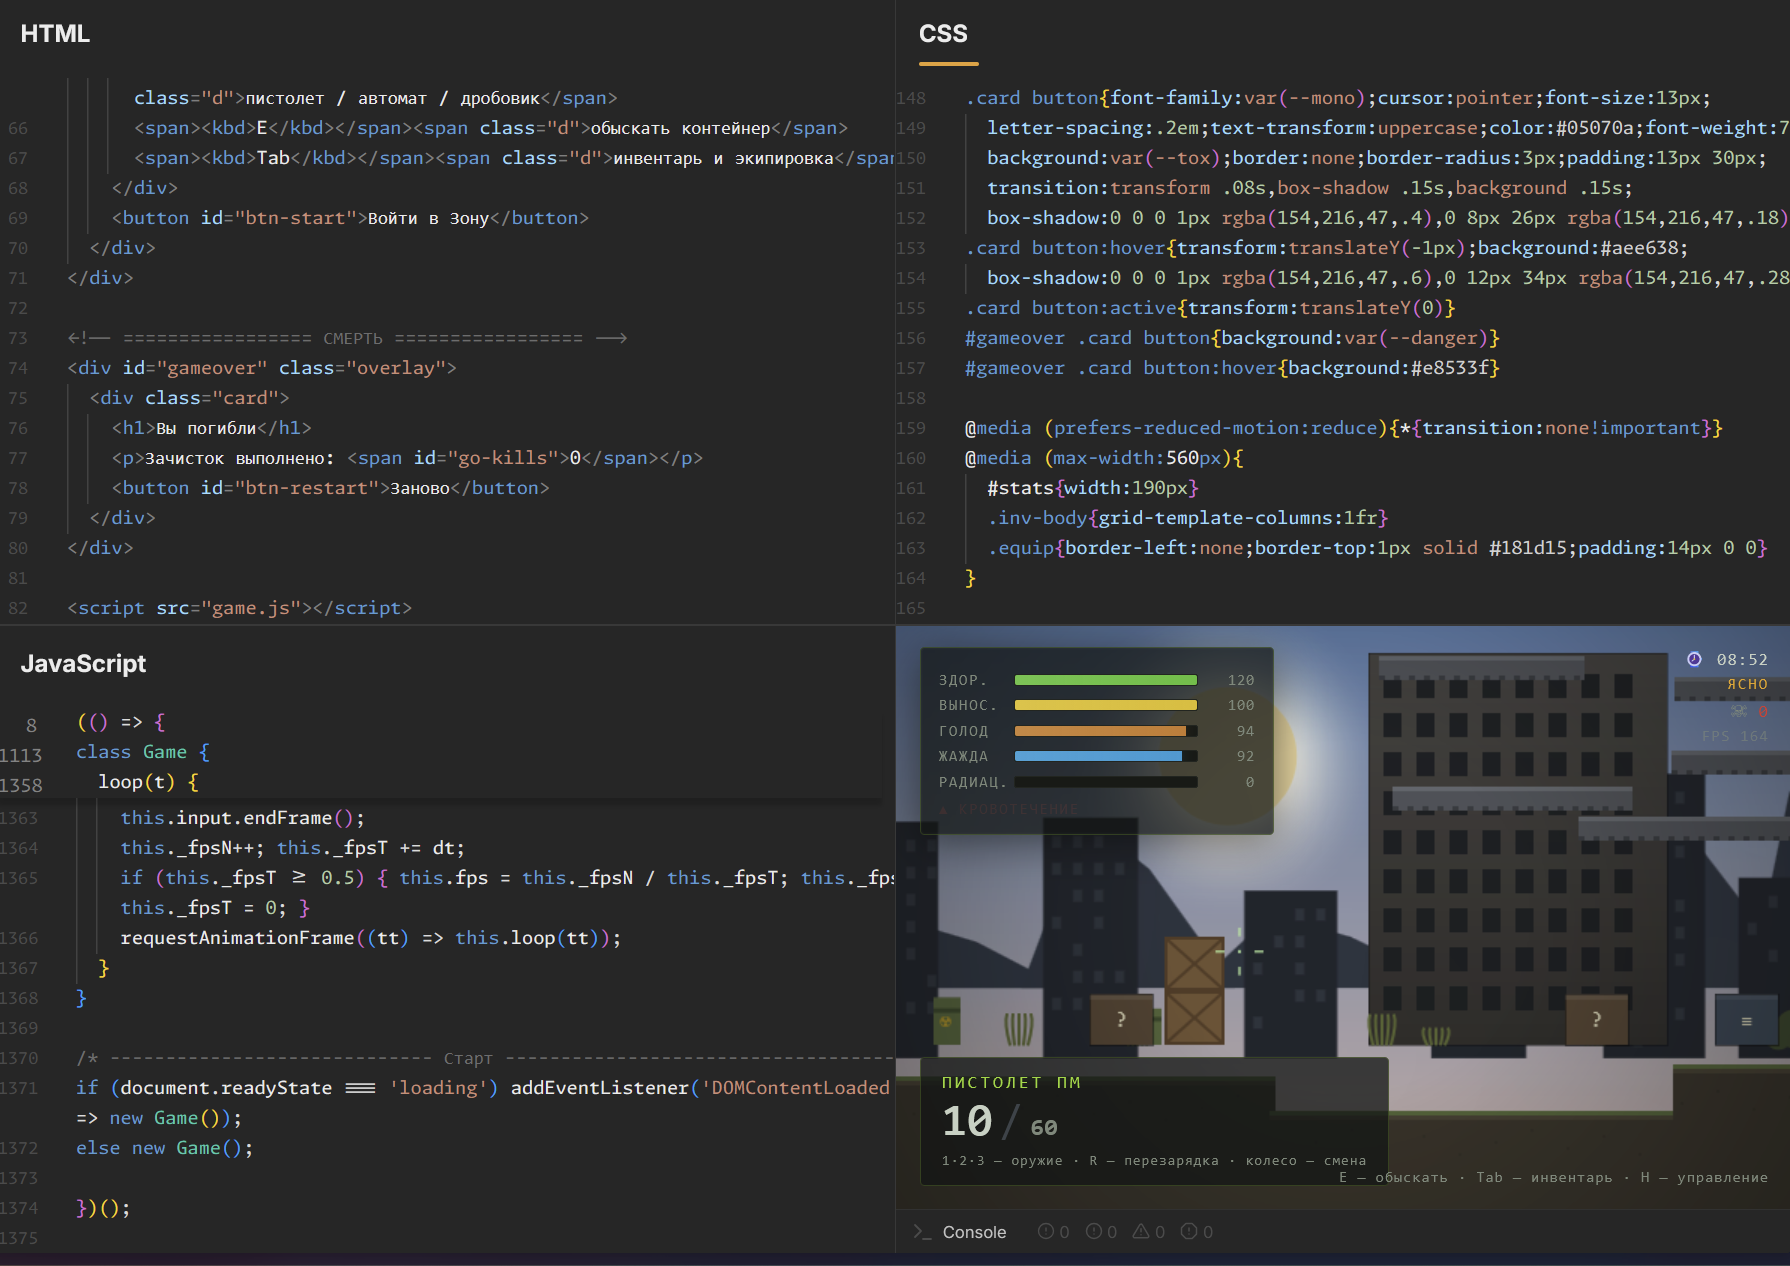Click the ЯСНО weather label
1790x1266 pixels.
[x=1748, y=685]
